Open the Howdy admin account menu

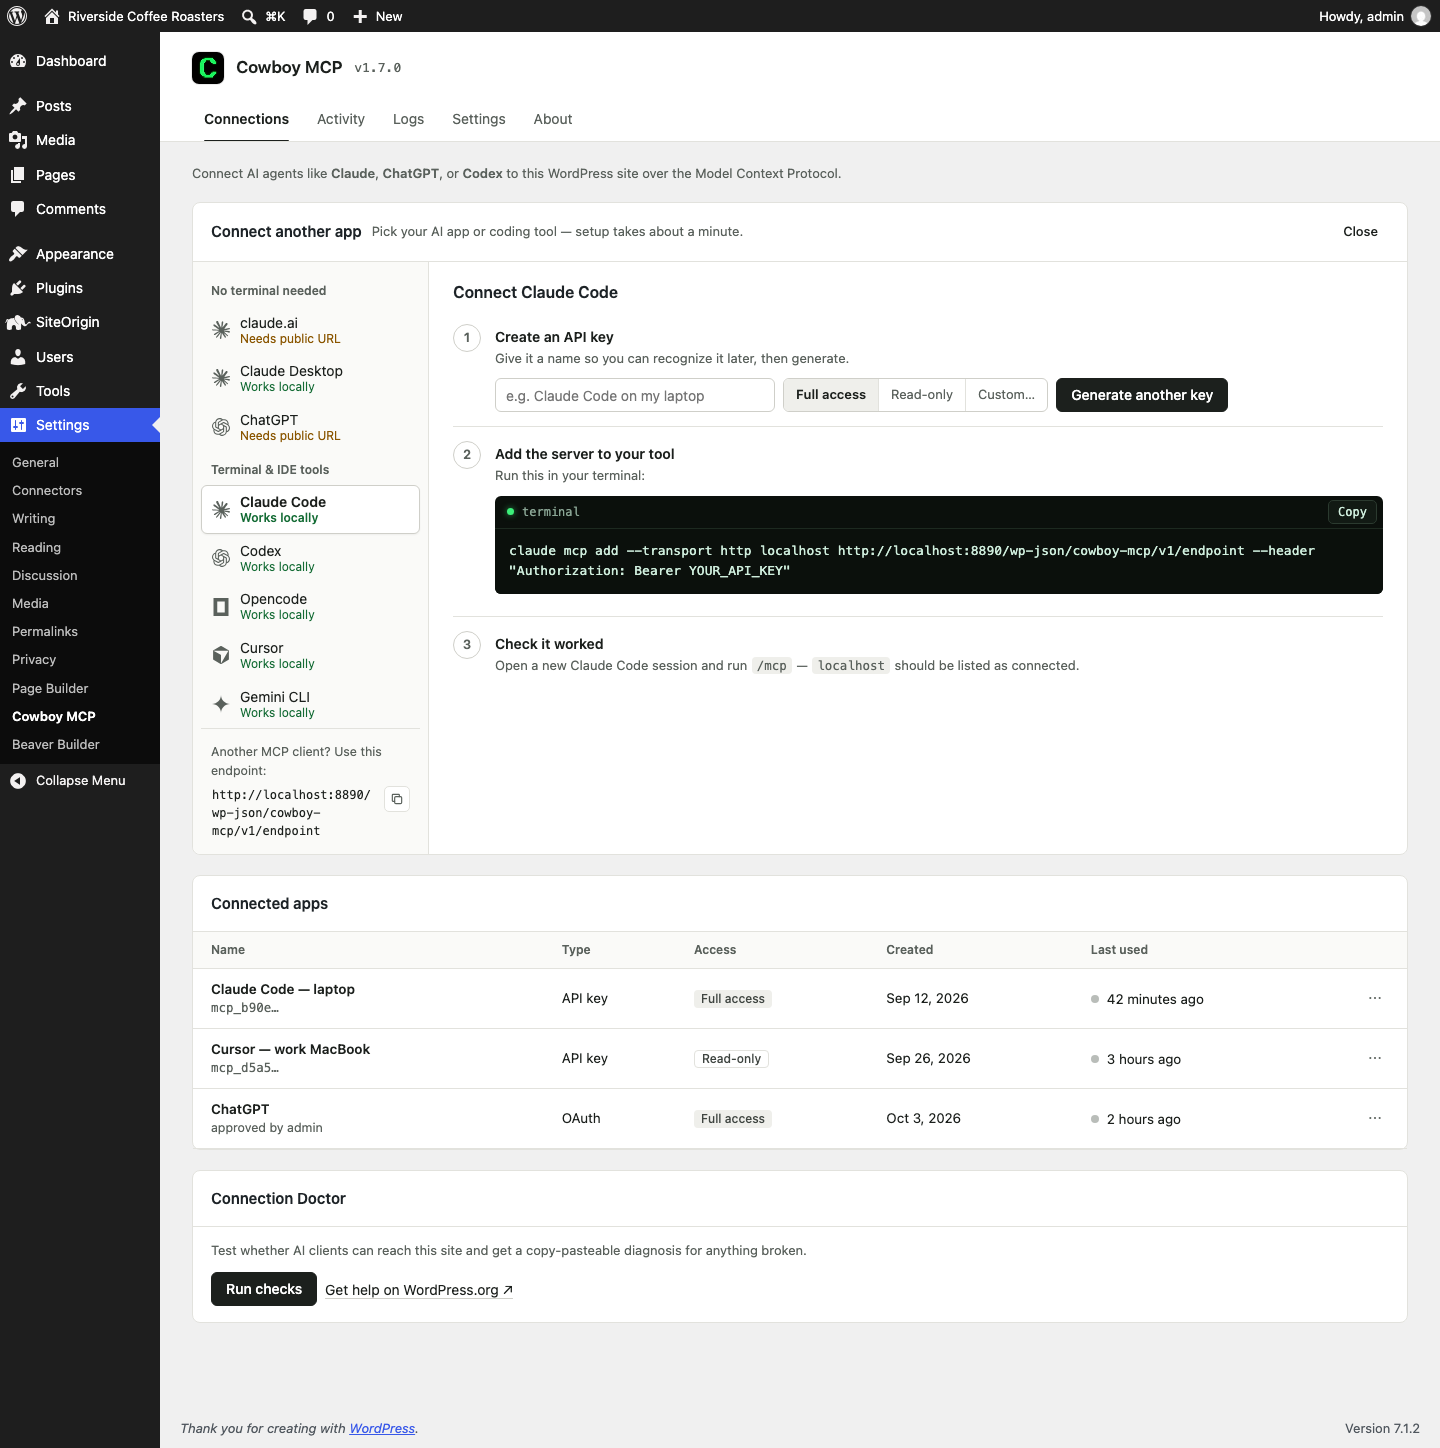(x=1374, y=16)
